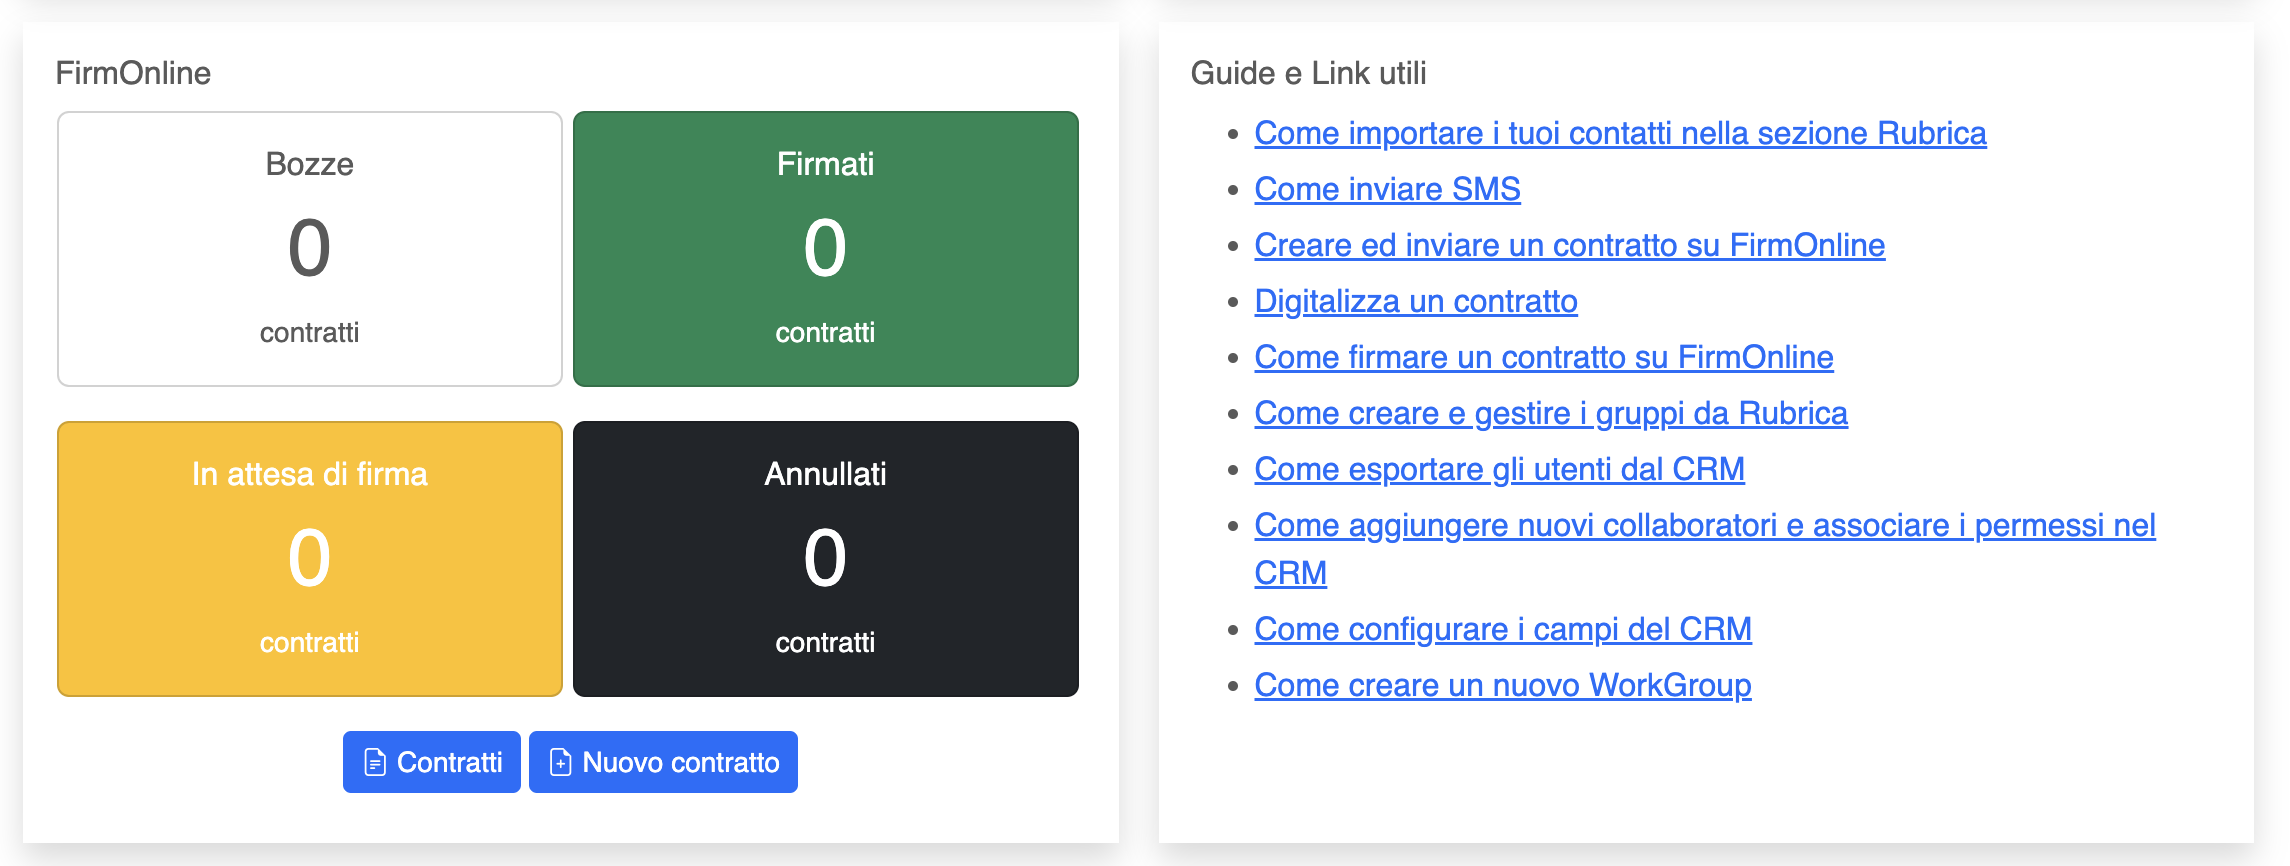This screenshot has width=2290, height=866.
Task: Click the zero count in Firmati card
Action: pos(825,248)
